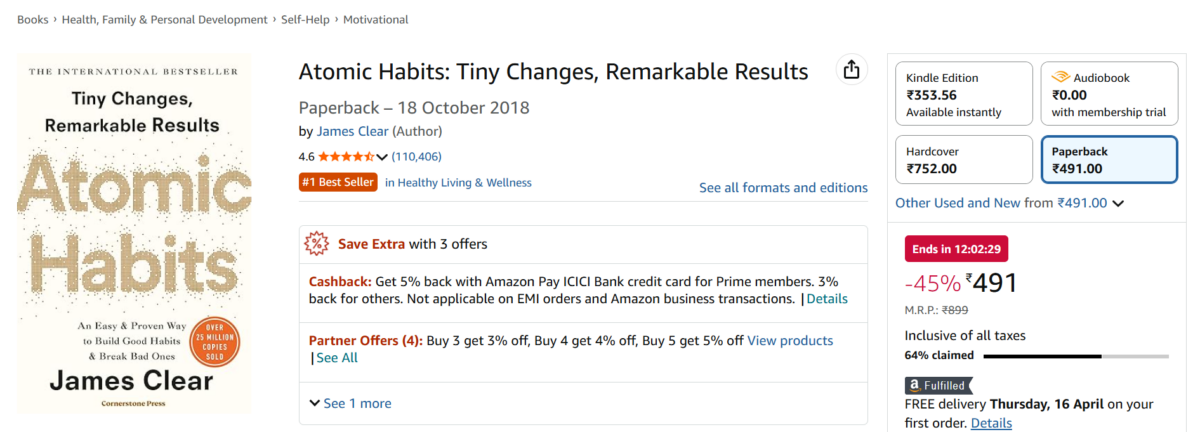Viewport: 1200px width, 432px height.
Task: Click the star rating icons
Action: pos(346,157)
